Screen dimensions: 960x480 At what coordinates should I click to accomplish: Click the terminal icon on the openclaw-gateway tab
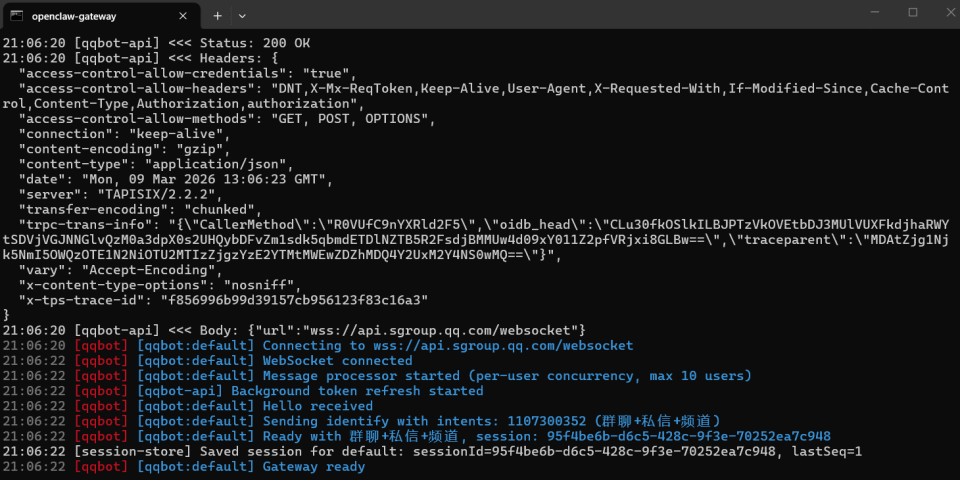[16, 13]
